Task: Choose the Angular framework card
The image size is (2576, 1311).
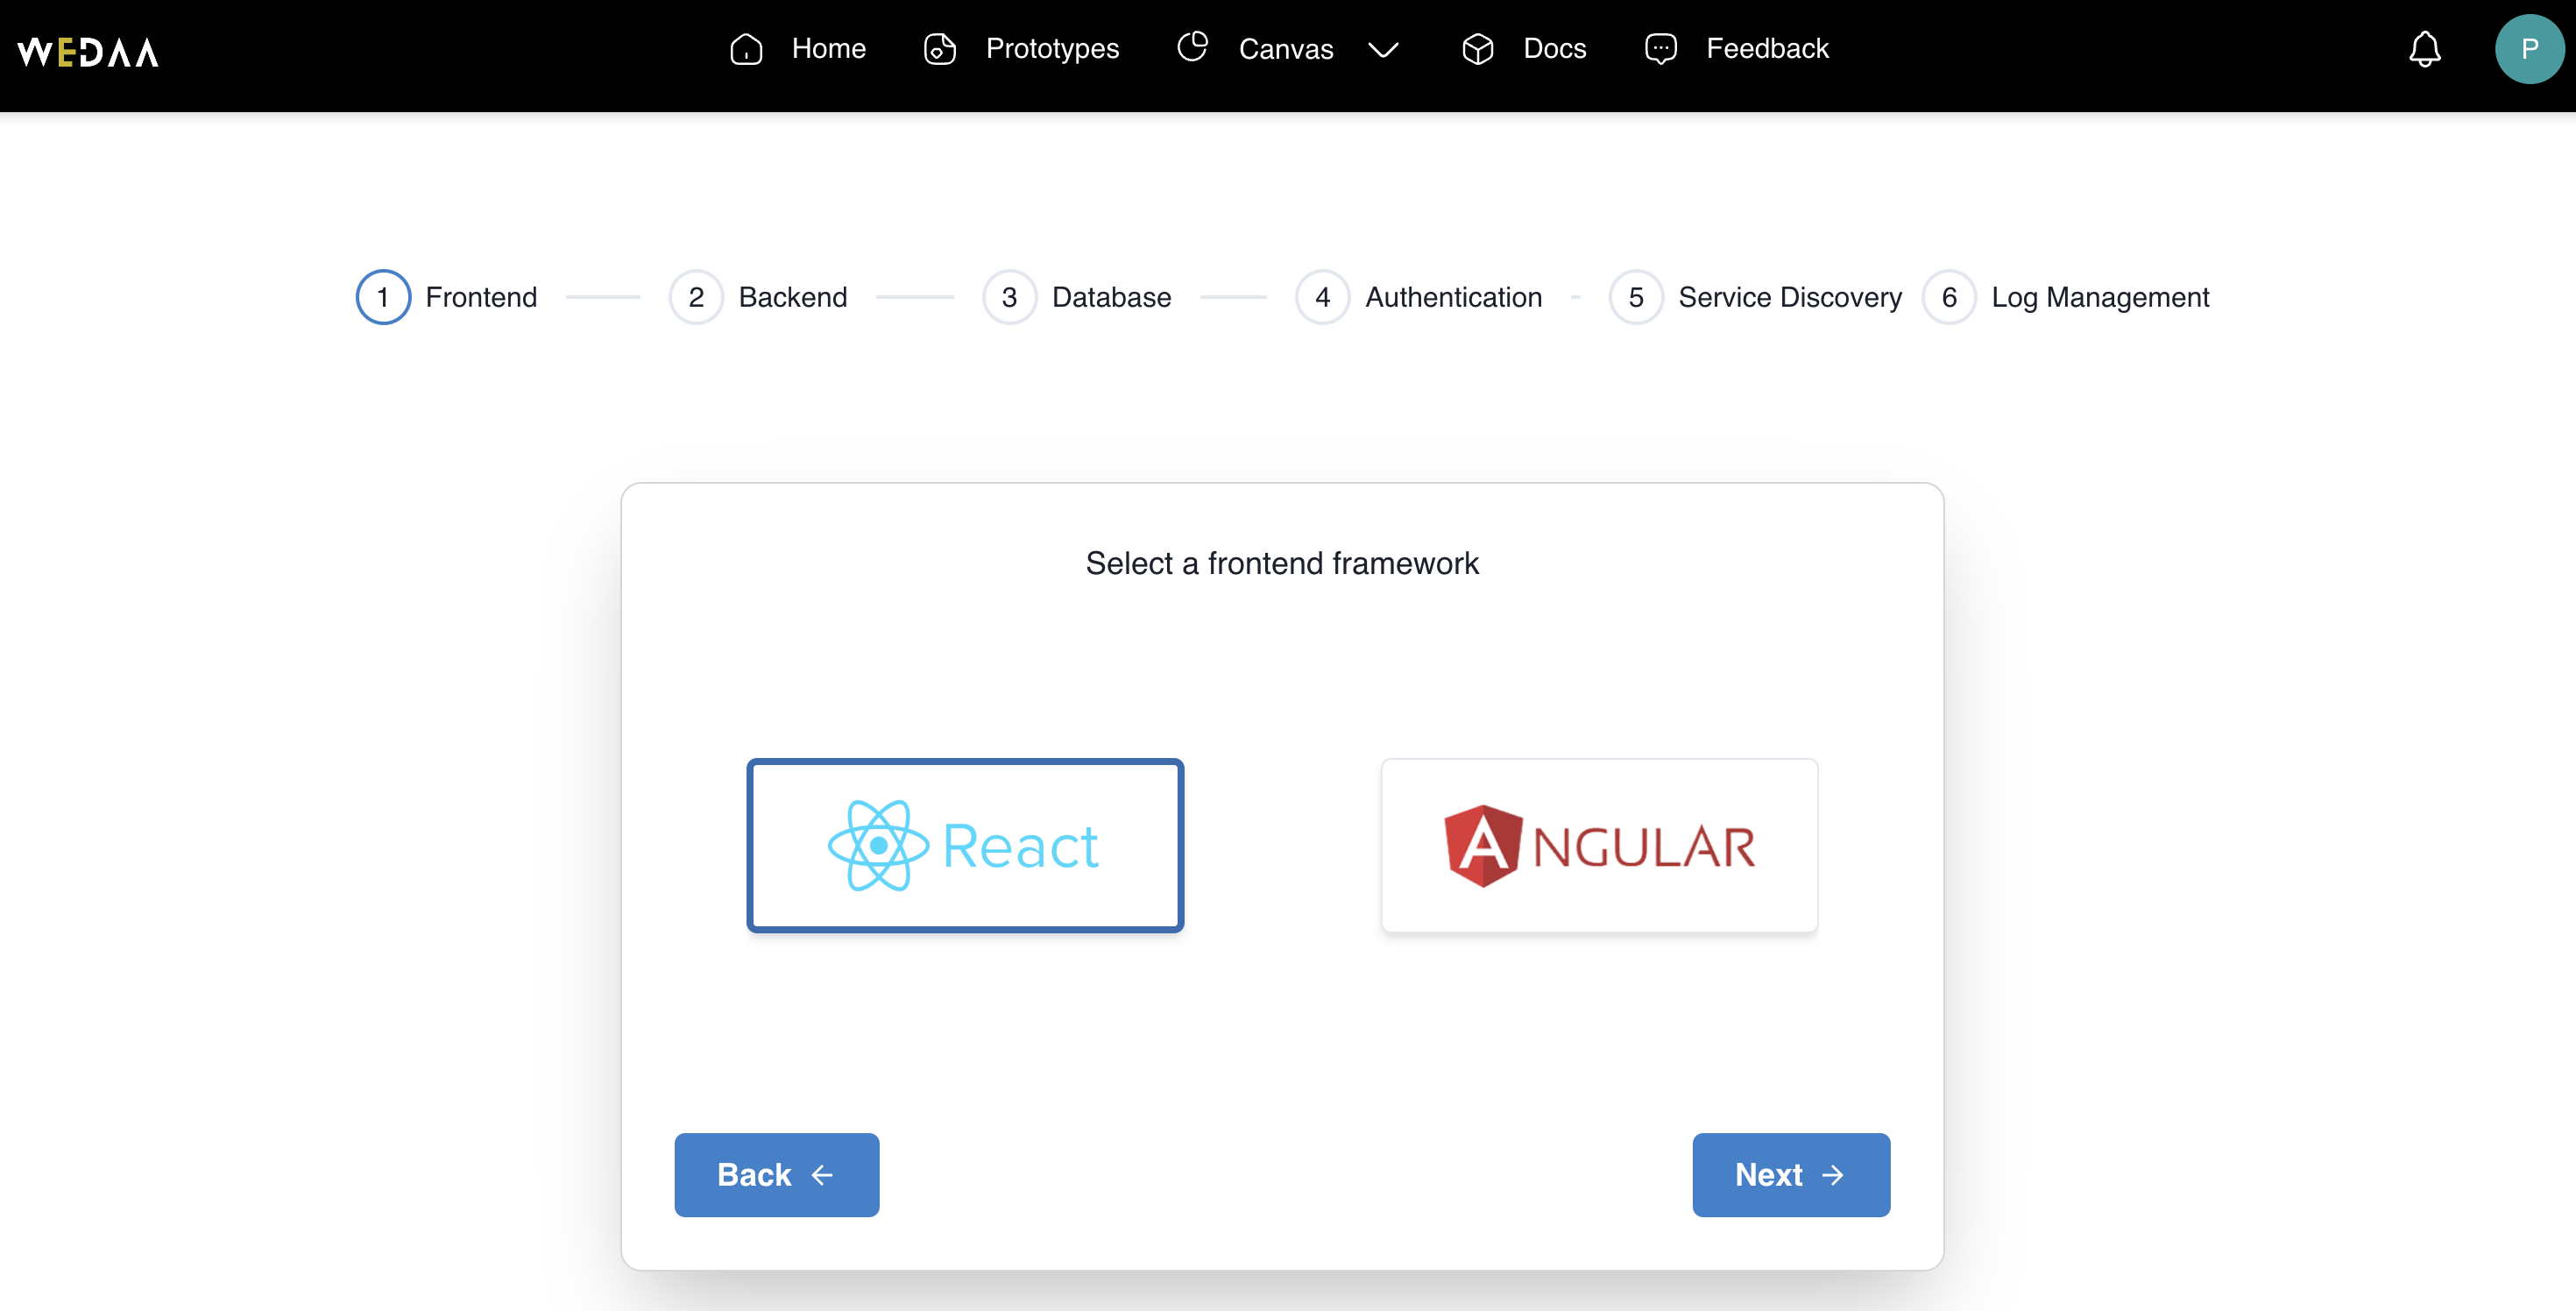Action: 1599,845
